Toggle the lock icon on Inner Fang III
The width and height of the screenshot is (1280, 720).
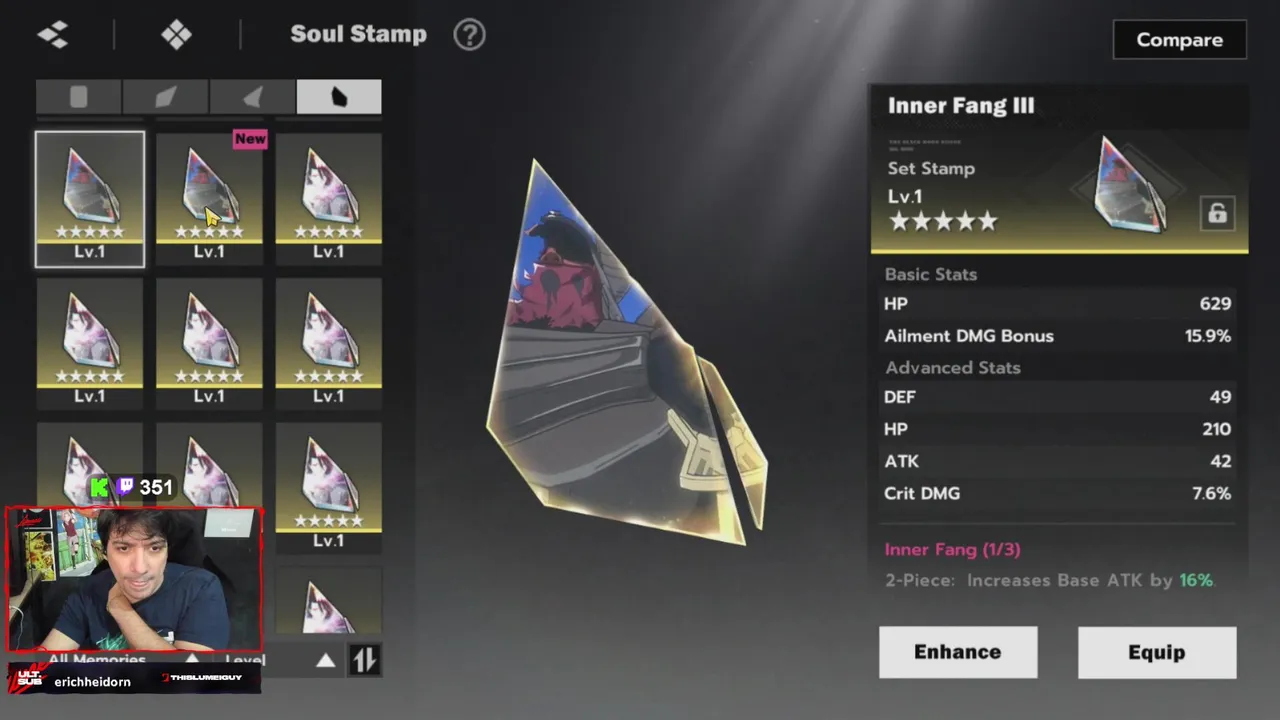(1217, 213)
